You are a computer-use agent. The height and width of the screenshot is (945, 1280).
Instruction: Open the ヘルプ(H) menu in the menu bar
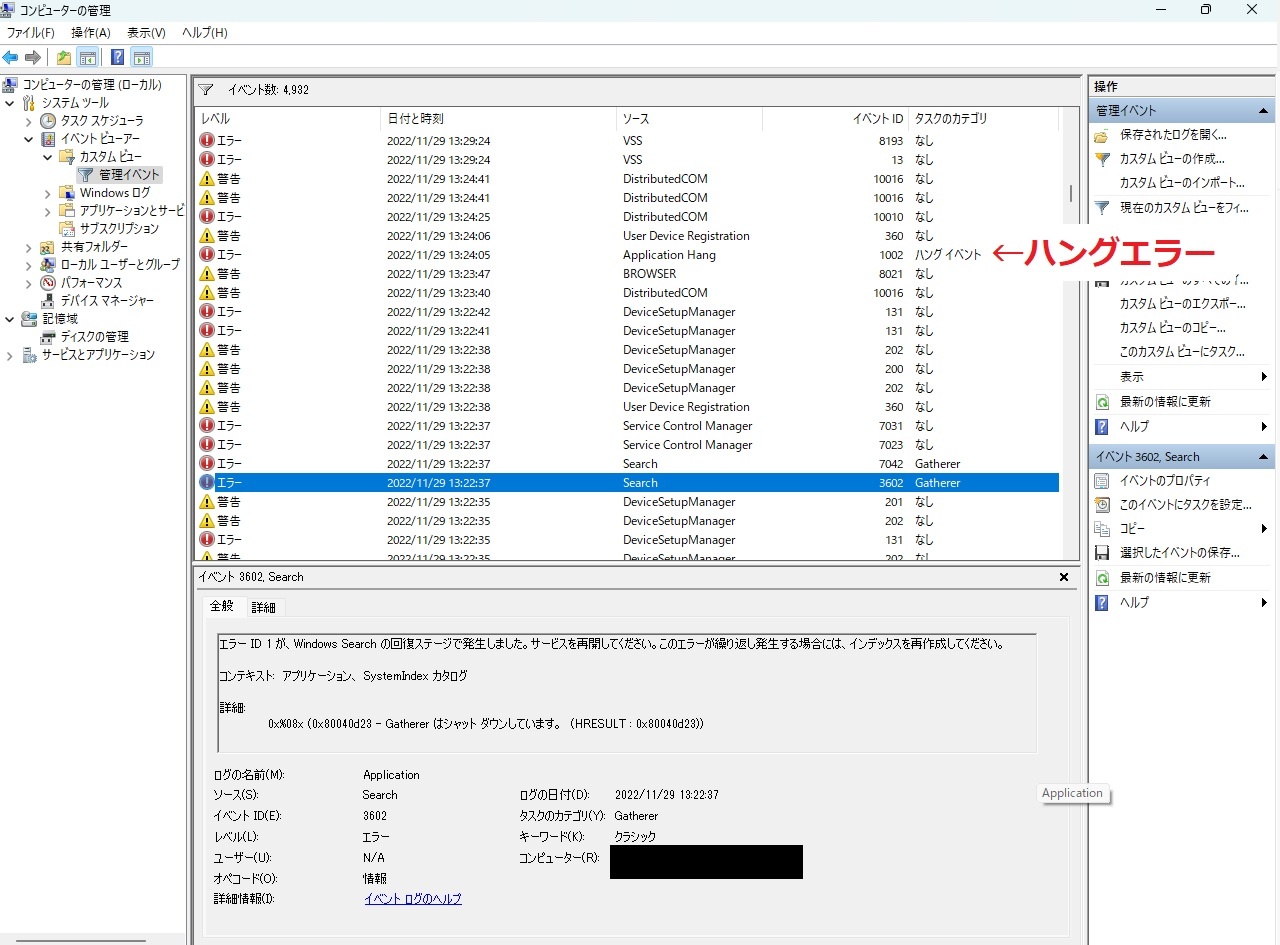pyautogui.click(x=205, y=33)
